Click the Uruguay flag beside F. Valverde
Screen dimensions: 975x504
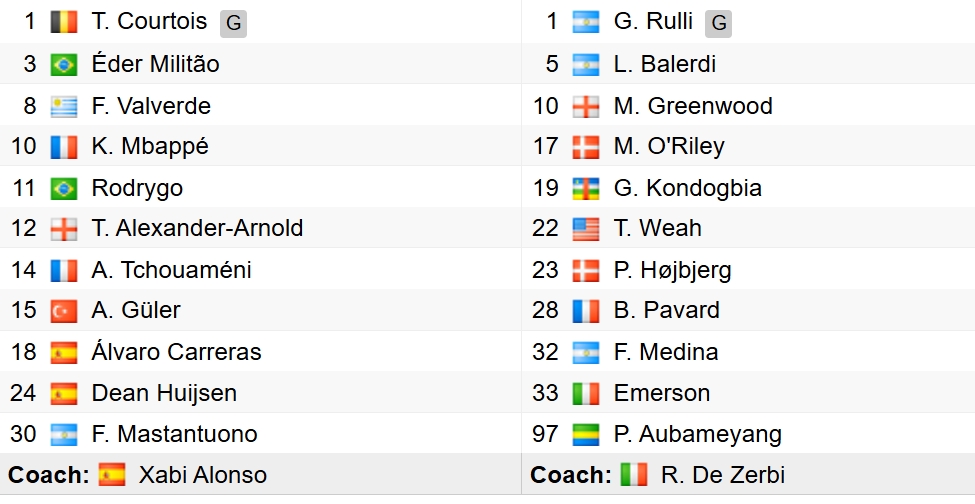coord(63,106)
